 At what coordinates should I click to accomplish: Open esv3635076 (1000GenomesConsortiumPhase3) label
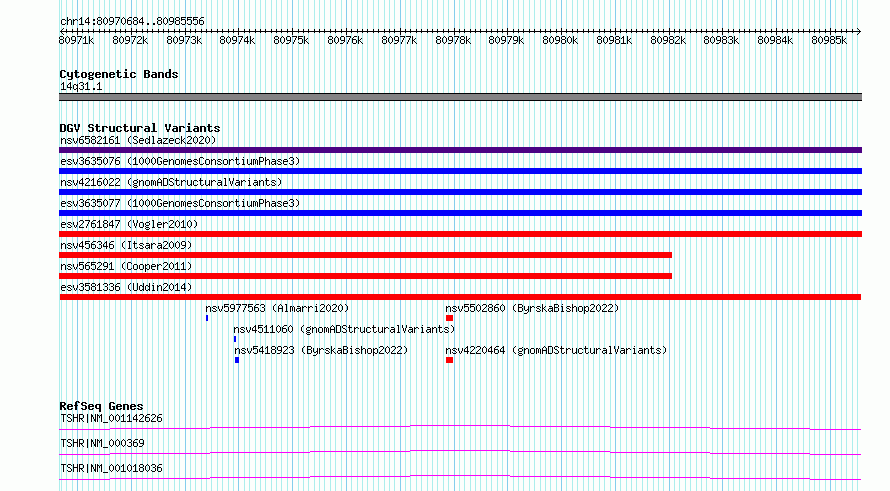(x=180, y=161)
